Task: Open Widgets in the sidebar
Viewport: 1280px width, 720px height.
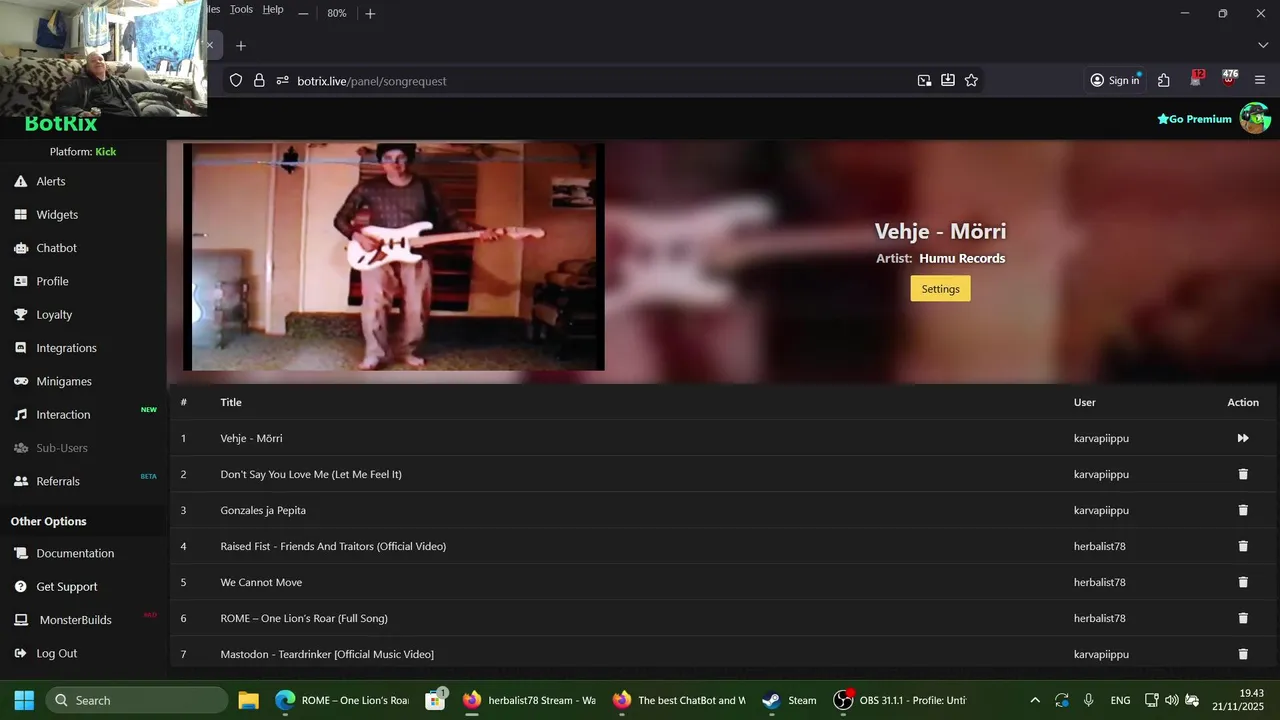Action: 57,215
